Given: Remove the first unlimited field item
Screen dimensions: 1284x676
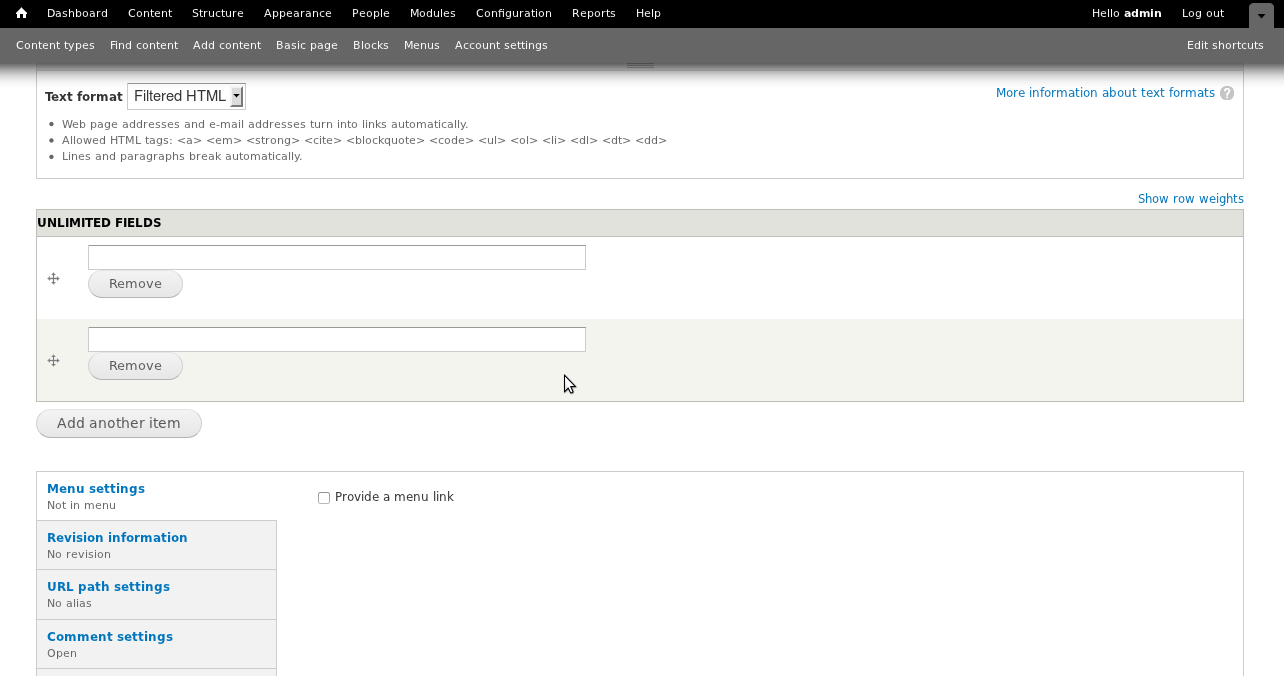Looking at the screenshot, I should pos(135,284).
